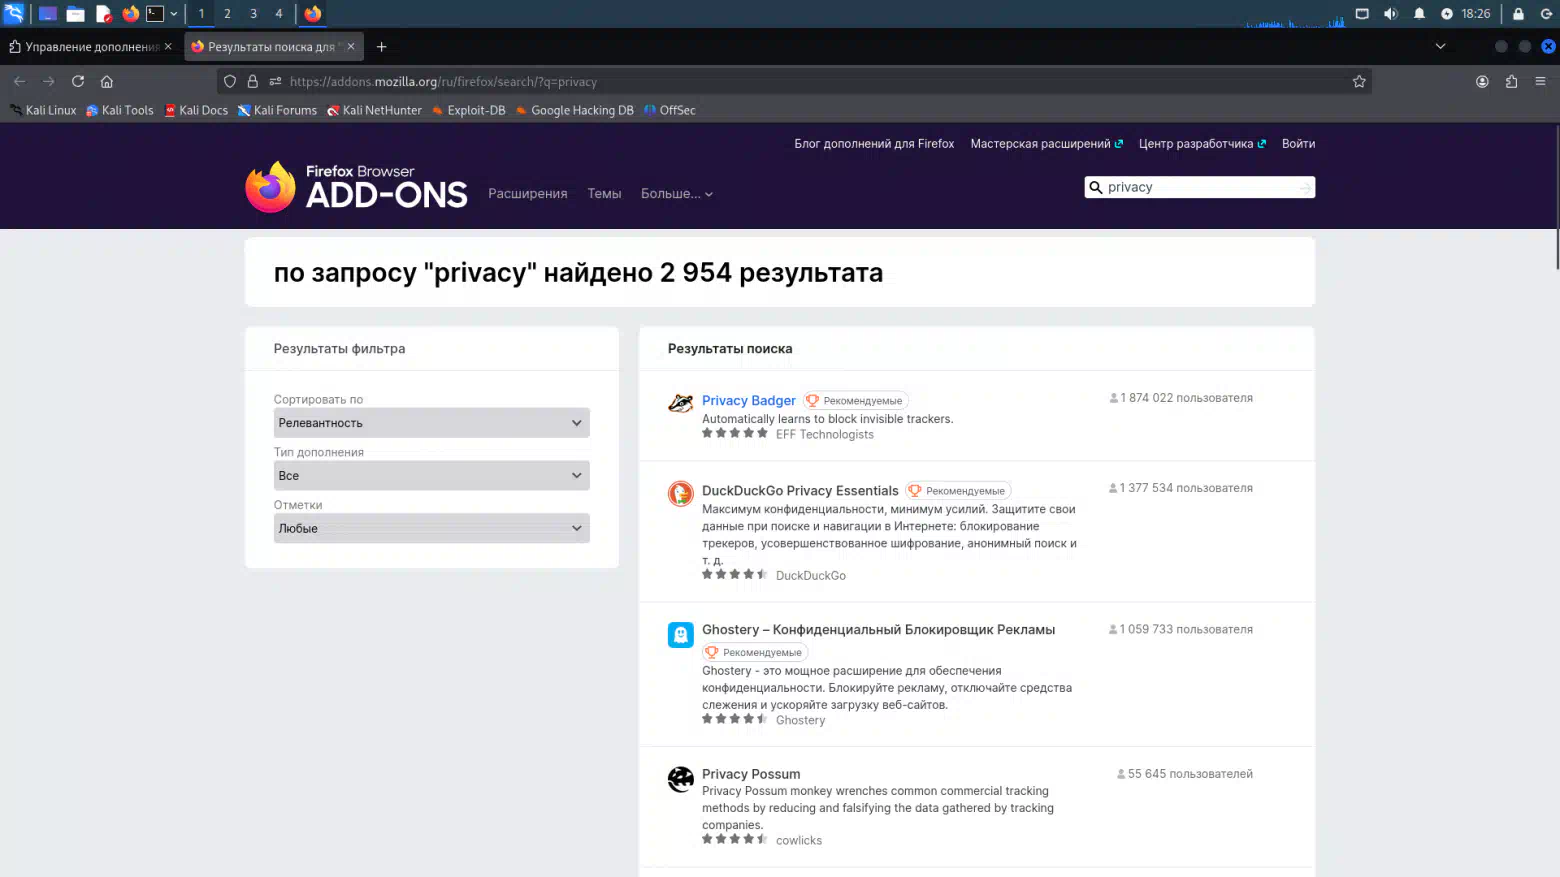Reload the current page

78,82
